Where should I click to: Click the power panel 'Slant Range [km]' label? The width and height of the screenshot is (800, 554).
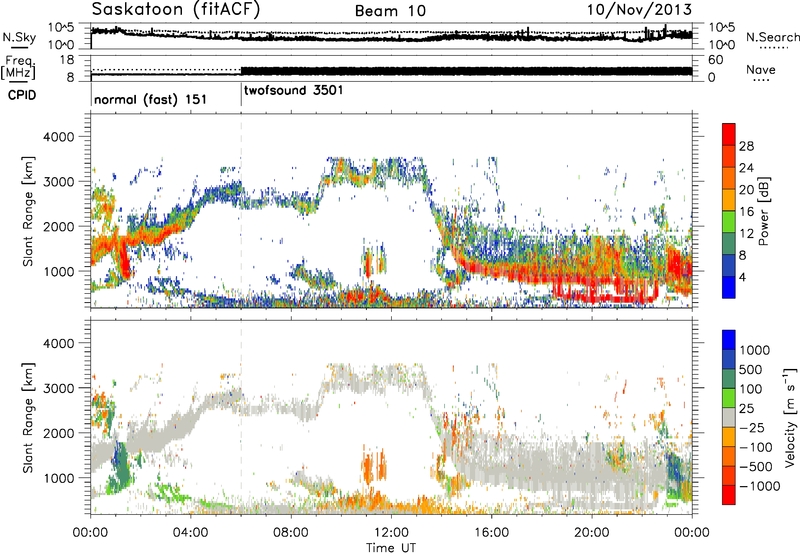coord(28,211)
